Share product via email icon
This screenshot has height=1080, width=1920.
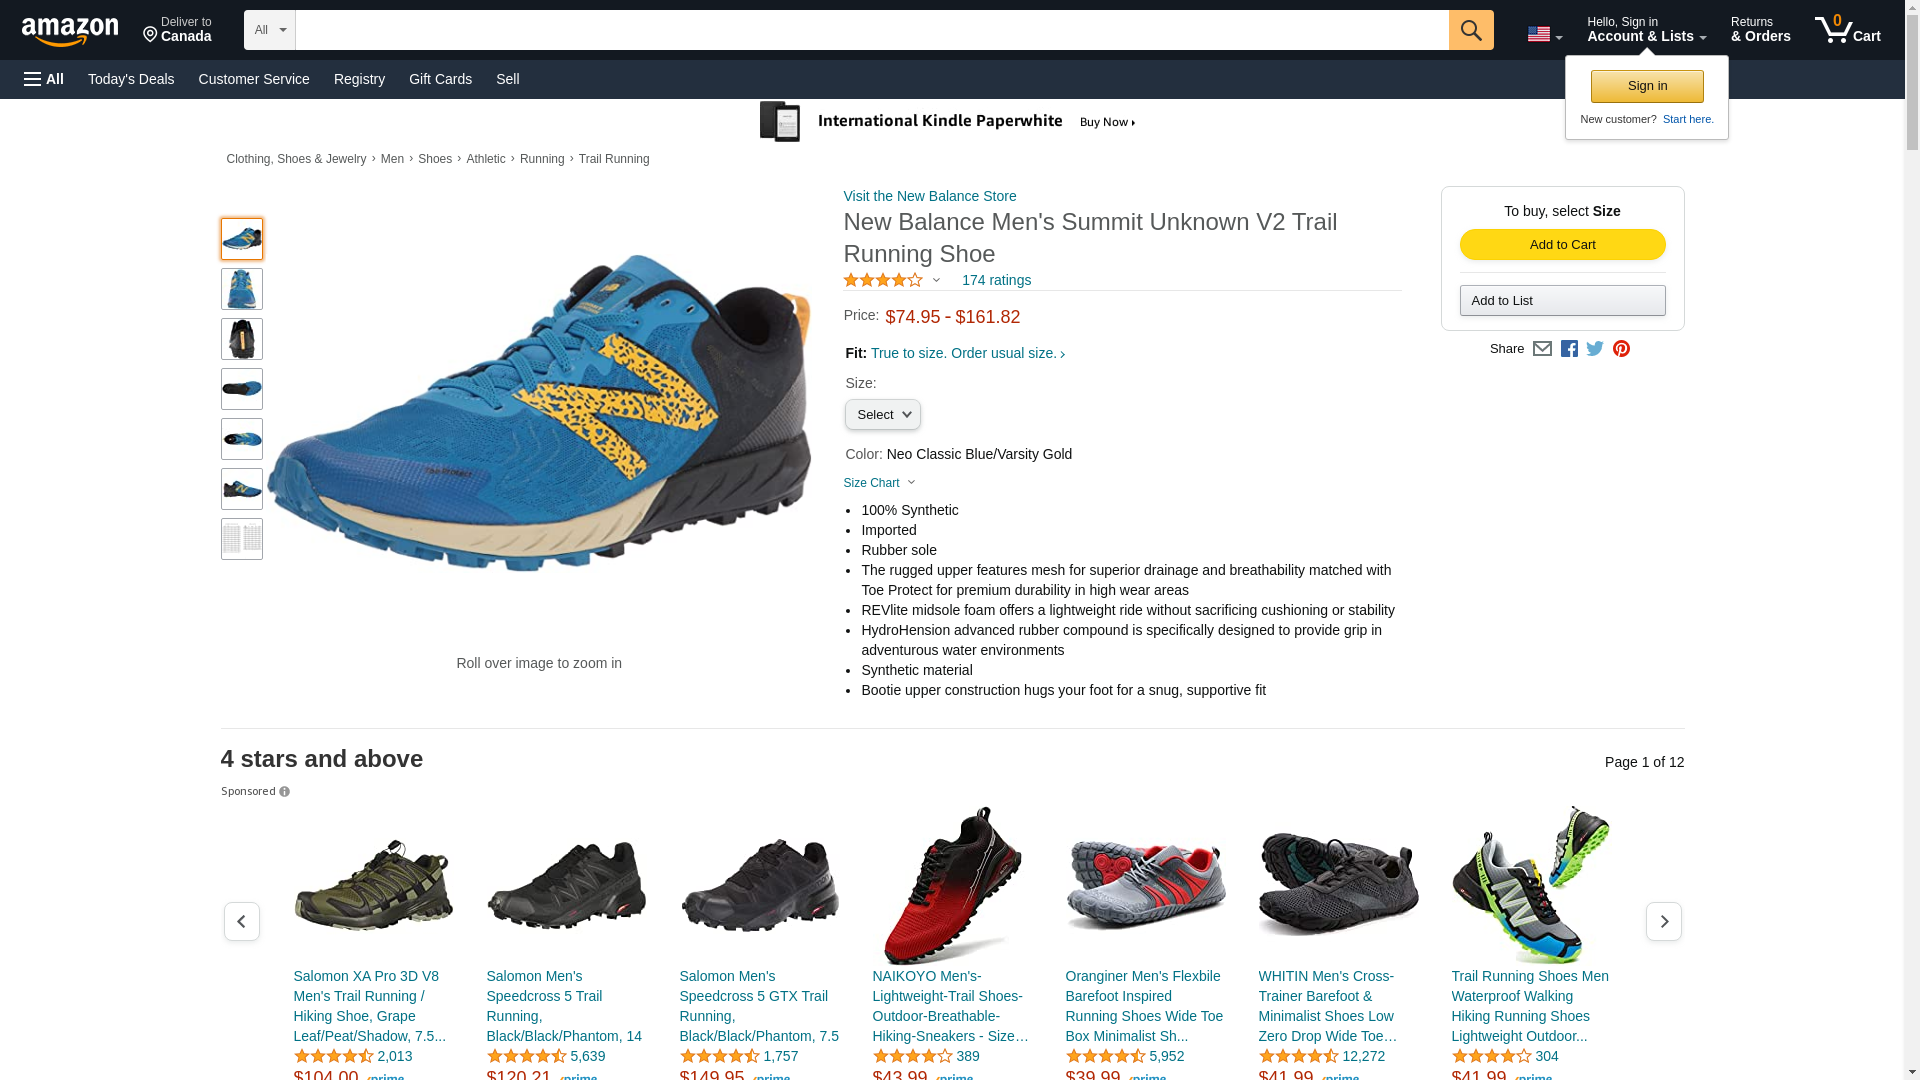(1542, 349)
